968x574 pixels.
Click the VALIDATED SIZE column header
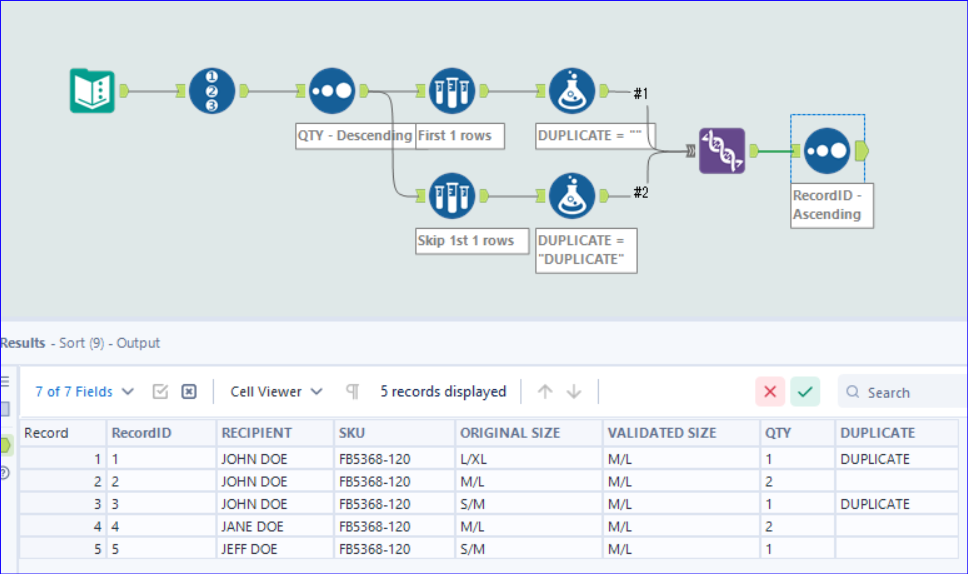click(682, 433)
